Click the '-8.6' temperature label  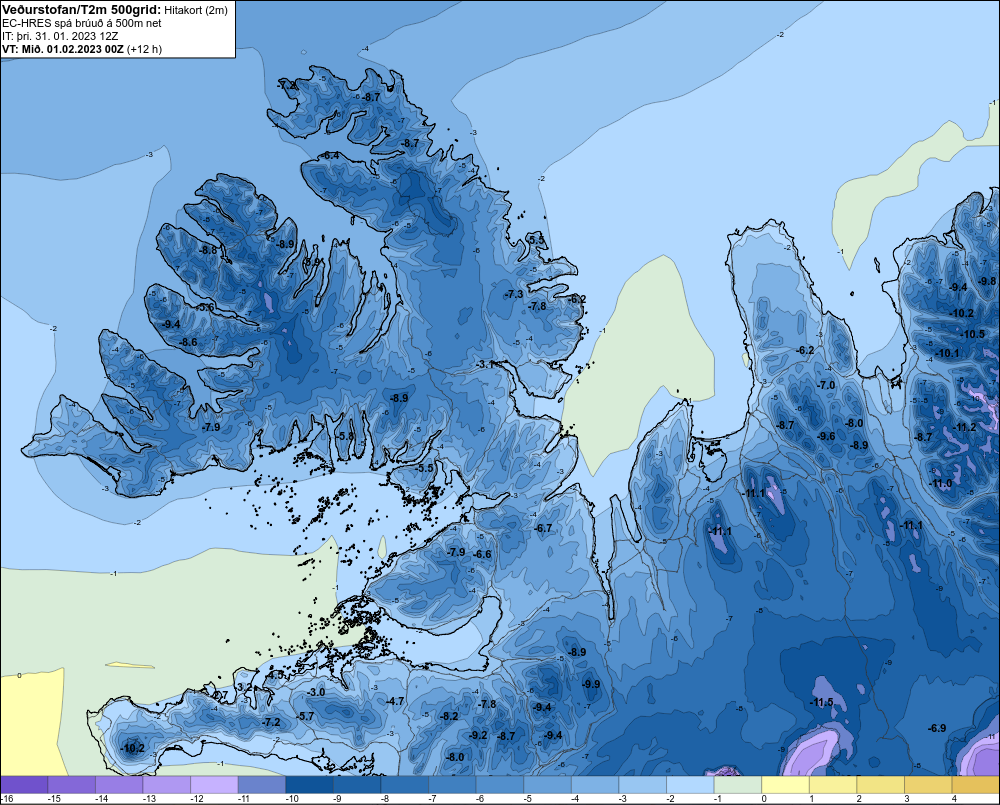click(x=188, y=342)
